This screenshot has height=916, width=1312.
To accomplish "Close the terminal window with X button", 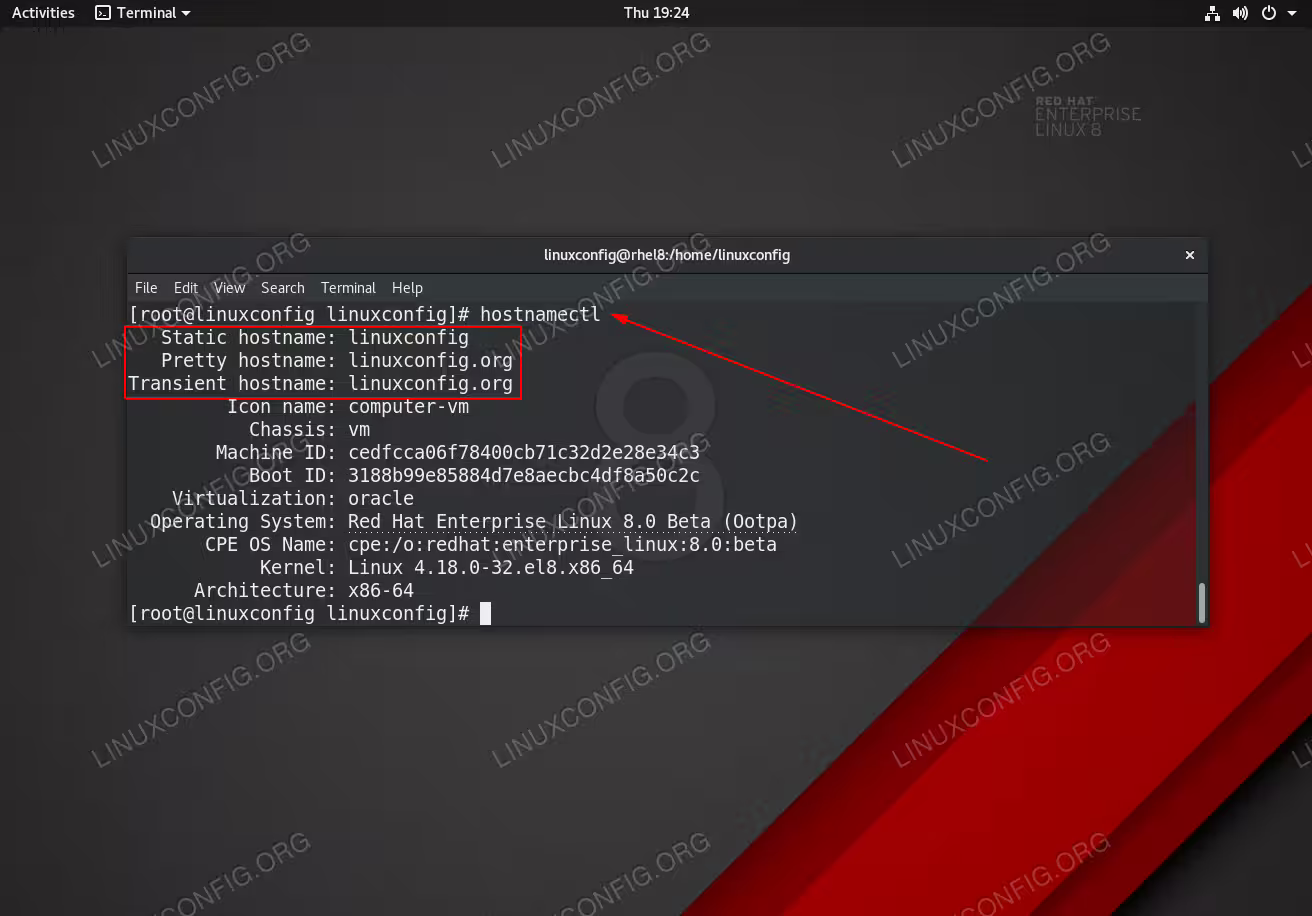I will (1190, 255).
